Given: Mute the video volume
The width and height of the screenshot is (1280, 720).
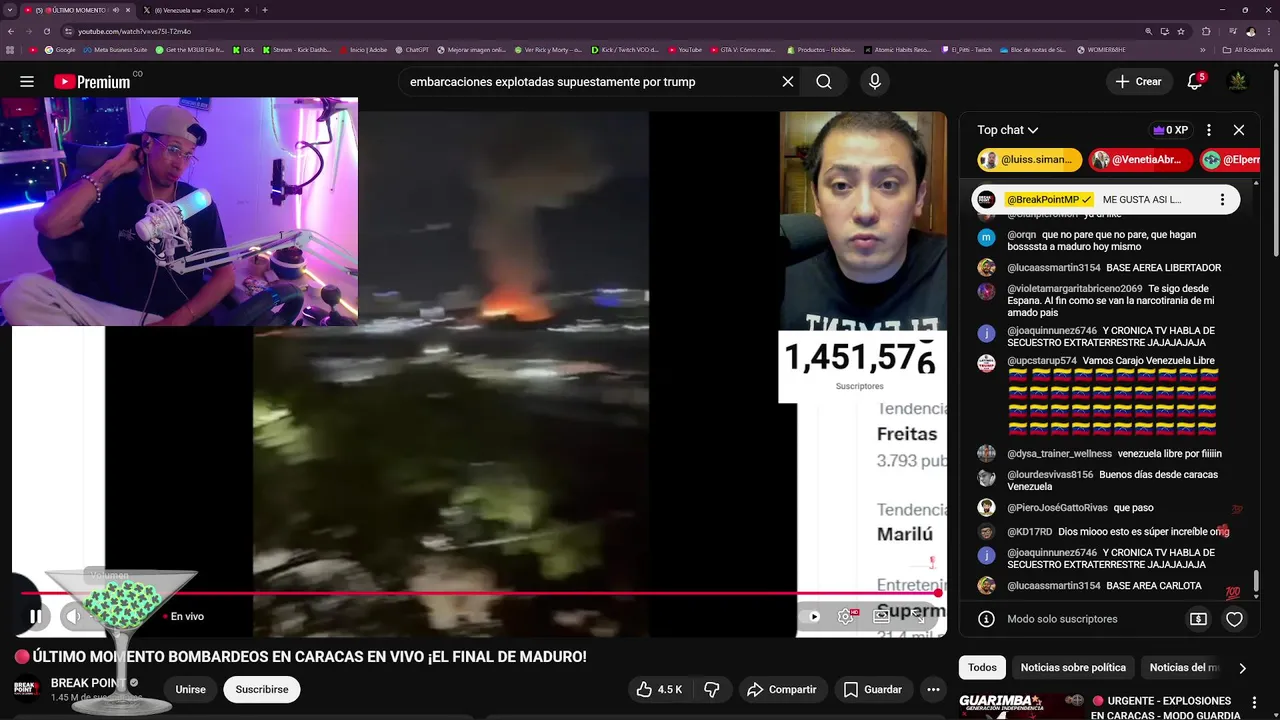Looking at the screenshot, I should (x=73, y=617).
